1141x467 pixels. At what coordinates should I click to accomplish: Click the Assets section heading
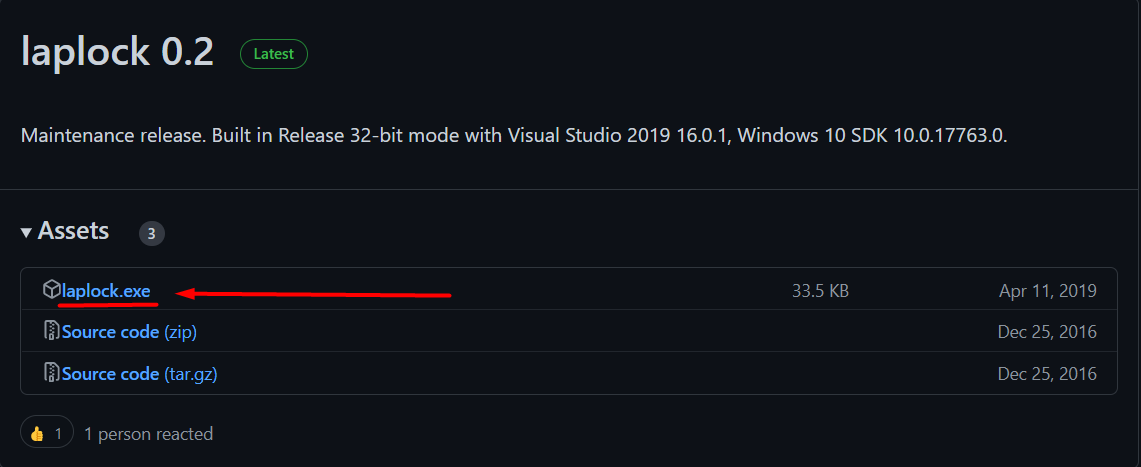point(73,231)
